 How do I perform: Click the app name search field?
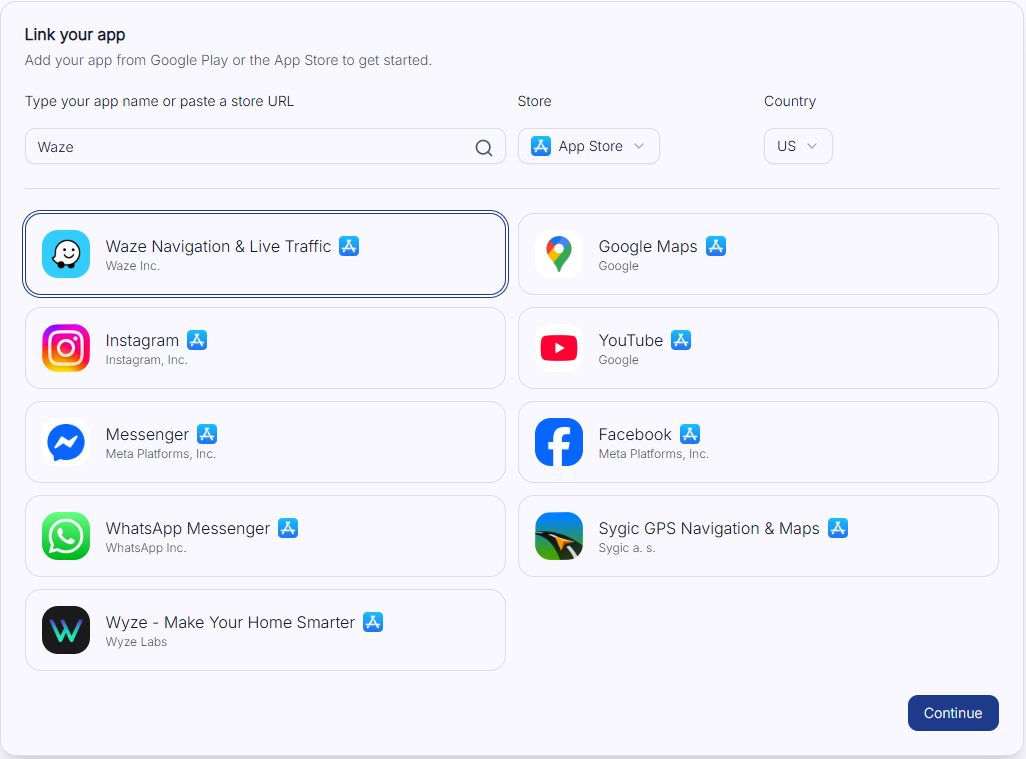(250, 147)
